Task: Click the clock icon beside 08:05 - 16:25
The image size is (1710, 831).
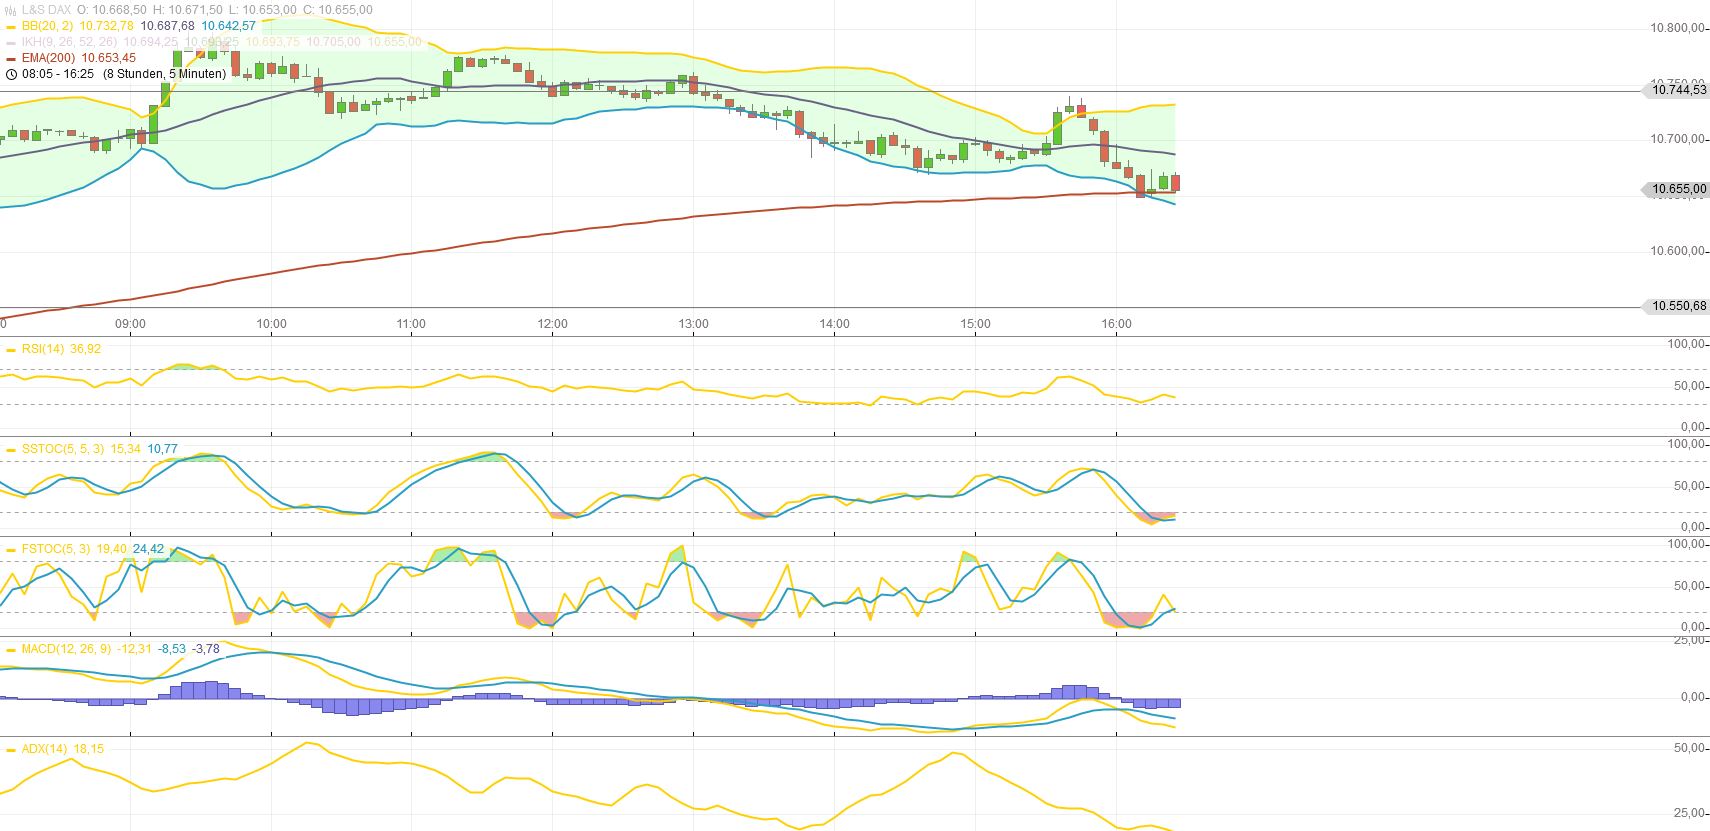Action: (x=11, y=74)
